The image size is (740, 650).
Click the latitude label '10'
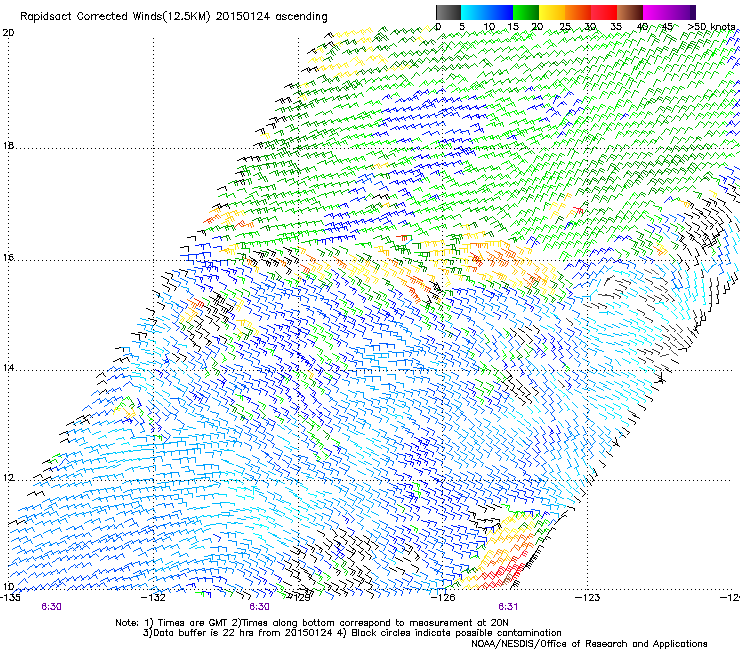click(x=8, y=587)
